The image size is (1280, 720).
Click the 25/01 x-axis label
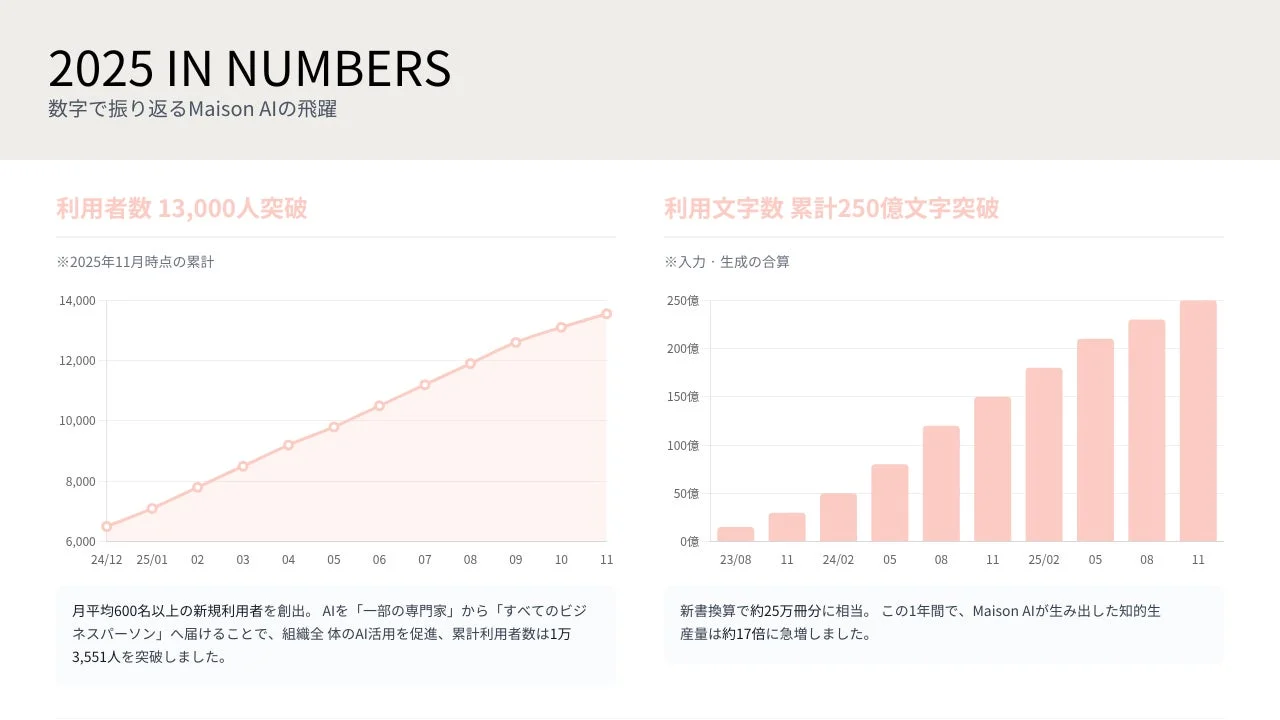[x=152, y=560]
